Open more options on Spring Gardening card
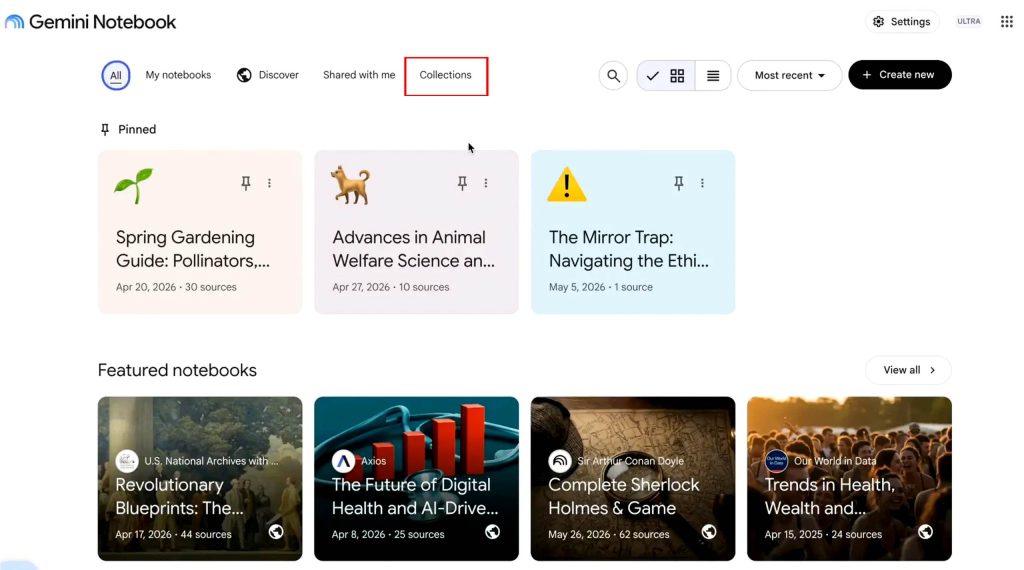1024x570 pixels. pyautogui.click(x=269, y=183)
